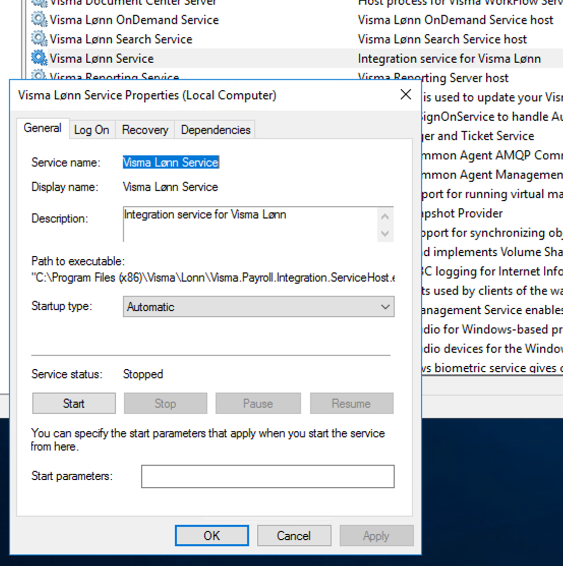Click gear icon of Visma Lønn OnDemand Service
This screenshot has height=566, width=563.
(39, 19)
